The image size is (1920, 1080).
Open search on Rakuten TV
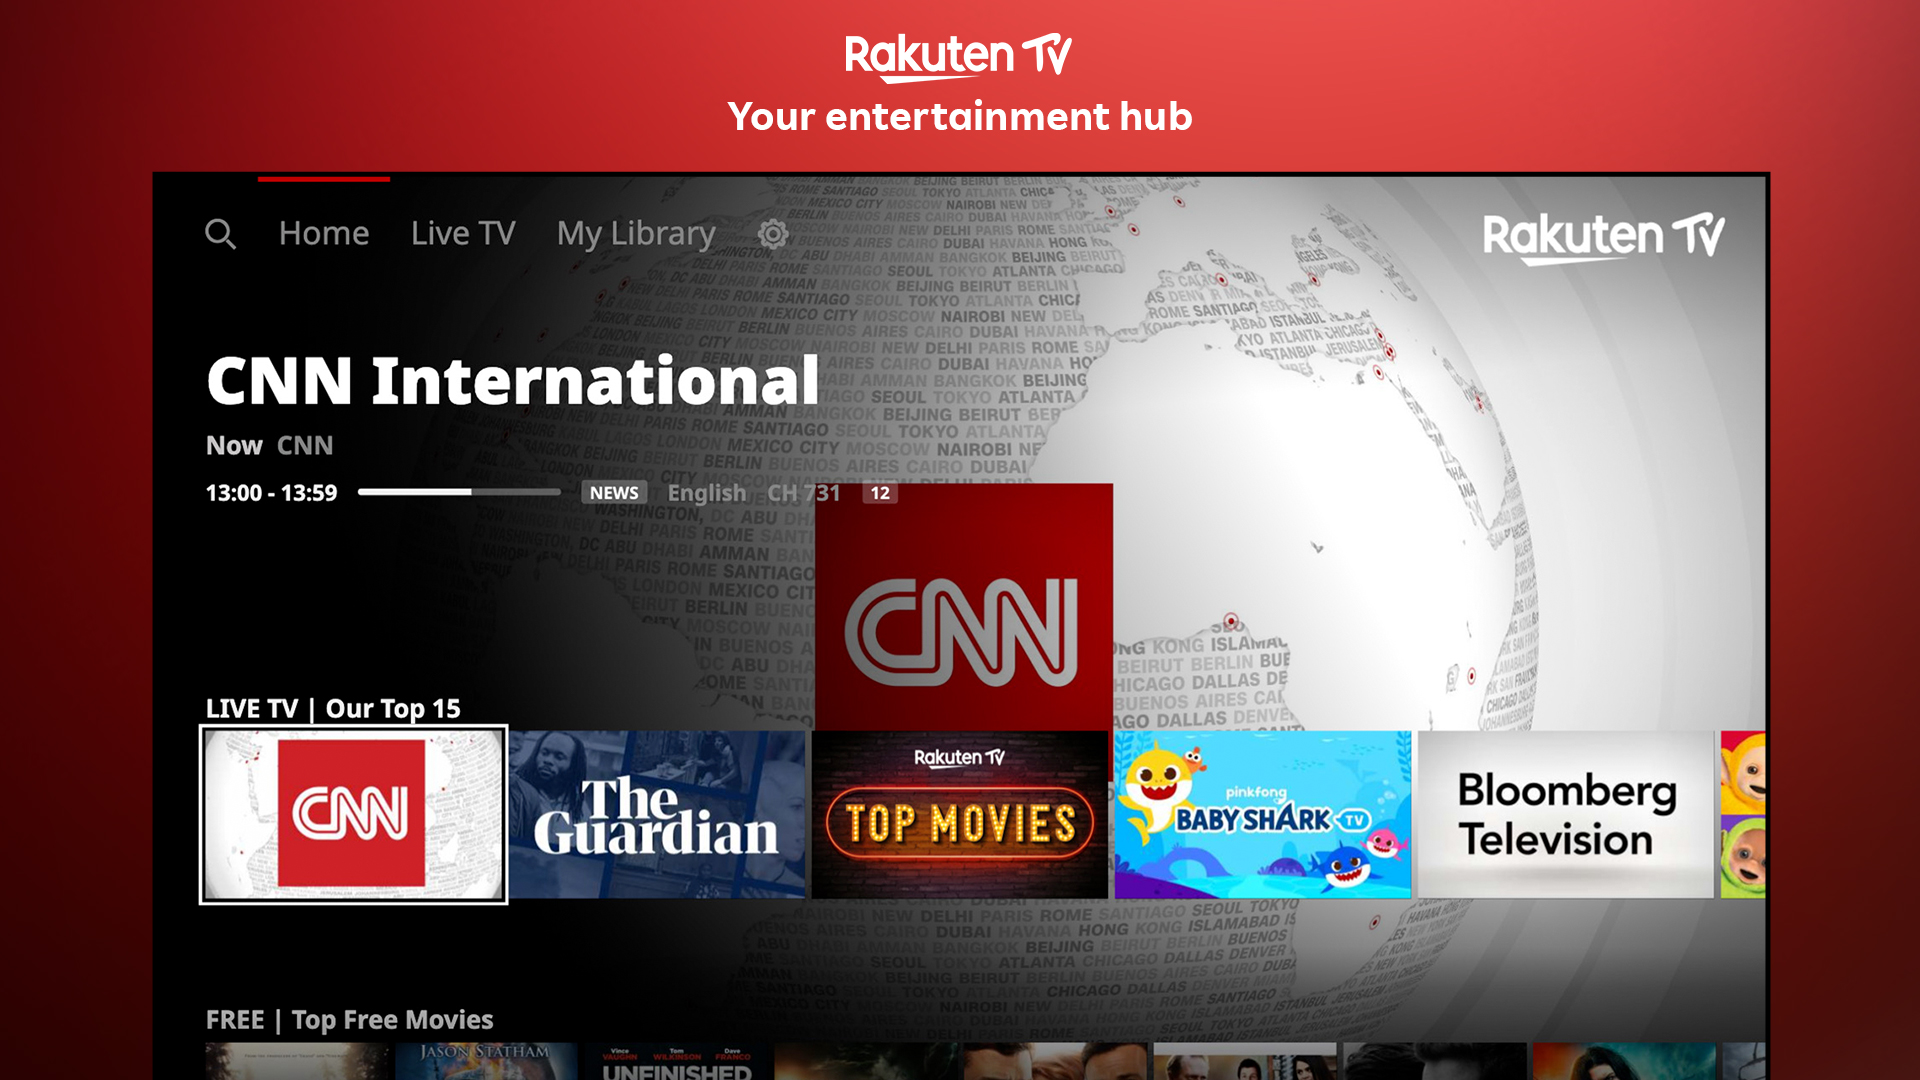(222, 233)
